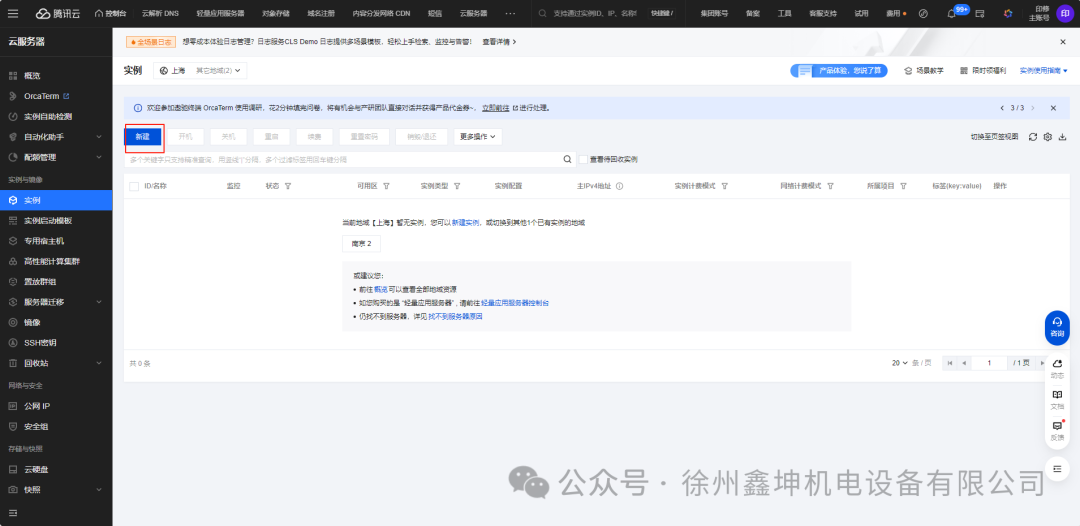Tick the 查看待回收实例 checkbox
The height and width of the screenshot is (526, 1080).
pos(583,159)
